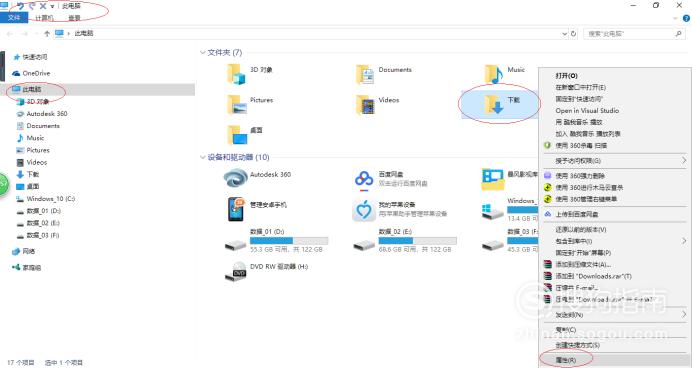Select Videos in the navigation pane

tap(37, 162)
